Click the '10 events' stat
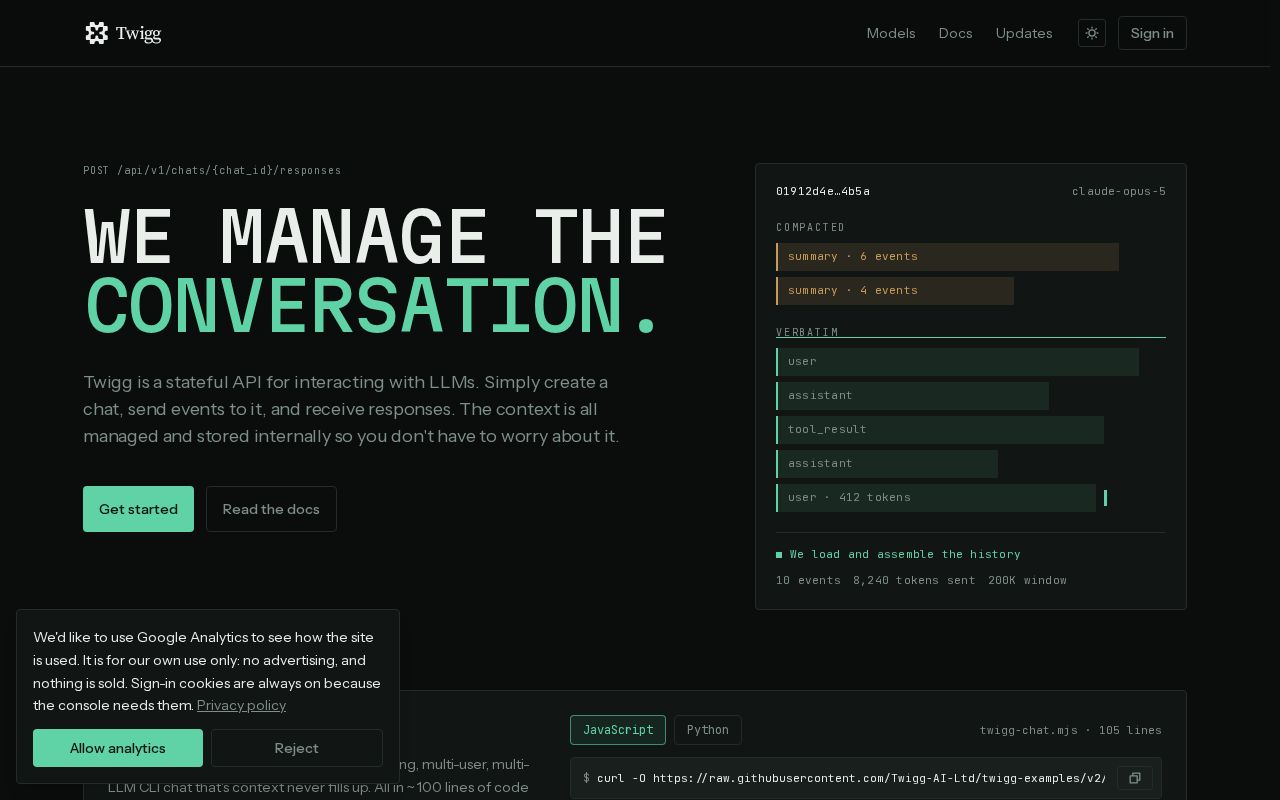Screen dimensions: 1280x800 tap(808, 580)
